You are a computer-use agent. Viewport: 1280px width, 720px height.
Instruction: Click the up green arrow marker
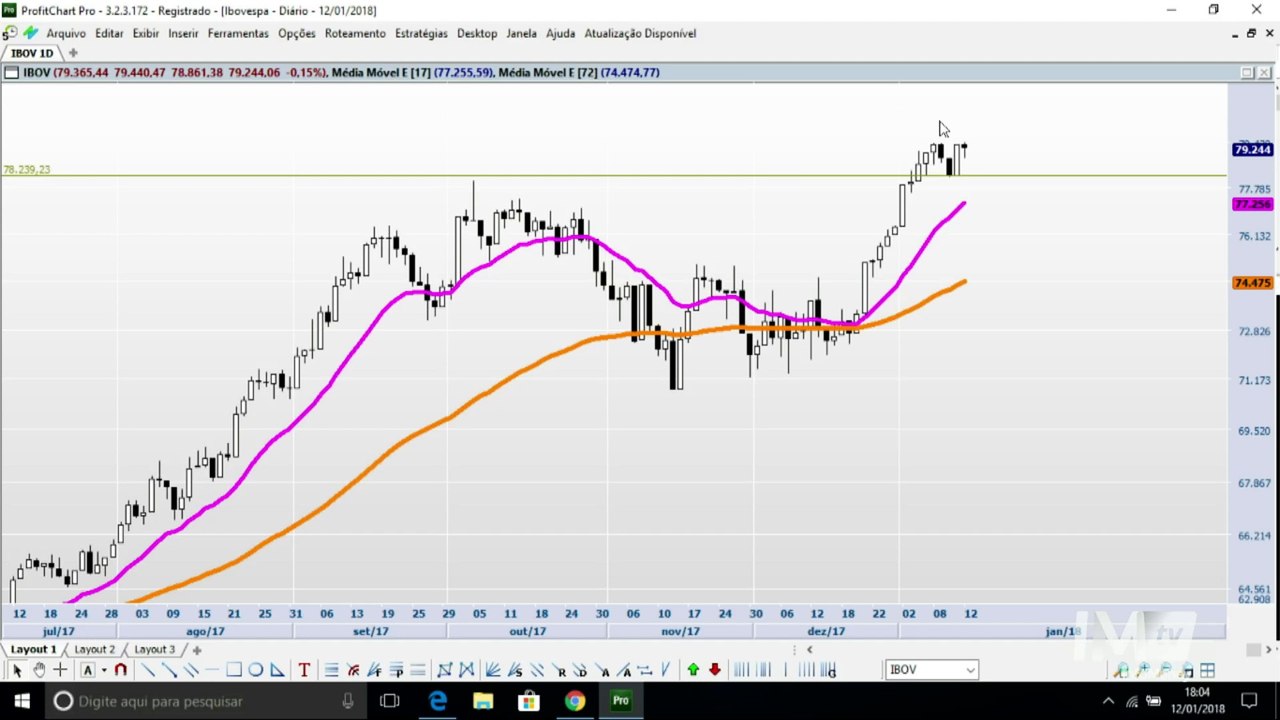(x=693, y=670)
